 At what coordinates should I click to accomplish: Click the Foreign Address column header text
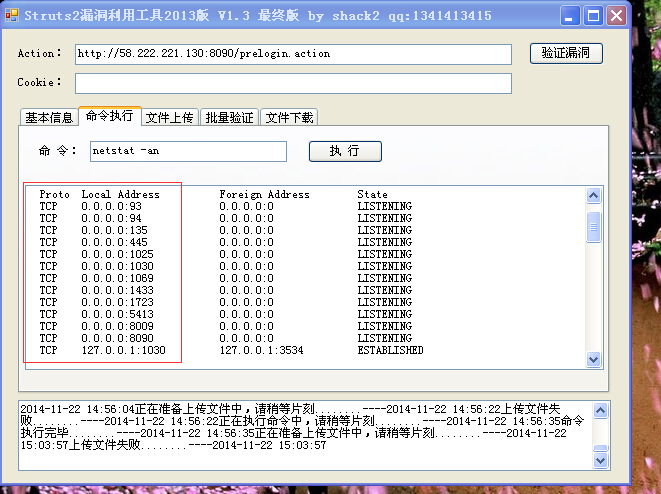pos(264,194)
